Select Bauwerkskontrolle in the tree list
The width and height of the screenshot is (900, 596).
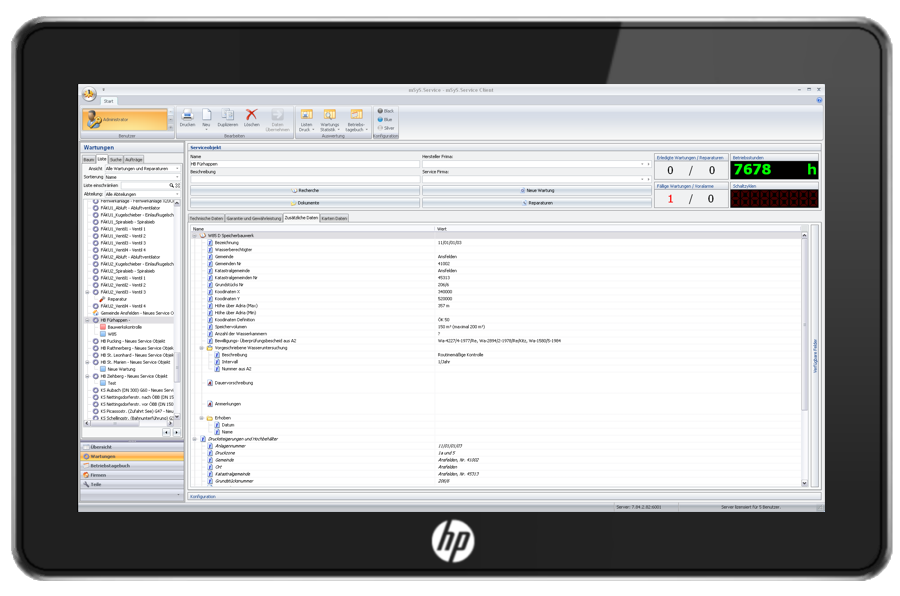pyautogui.click(x=125, y=327)
